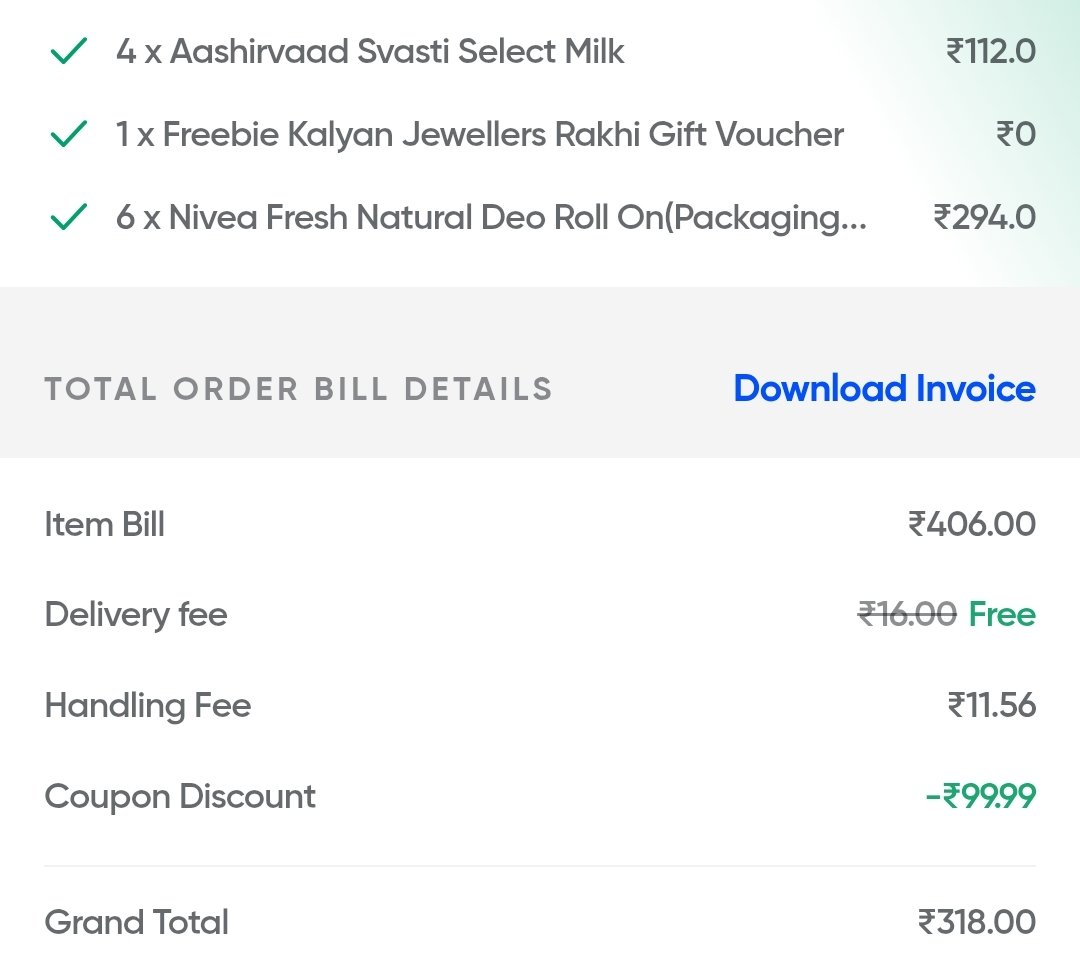Open the 4 x Aashirvaad Svasti Select Milk item
The image size is (1080, 978).
tap(370, 52)
